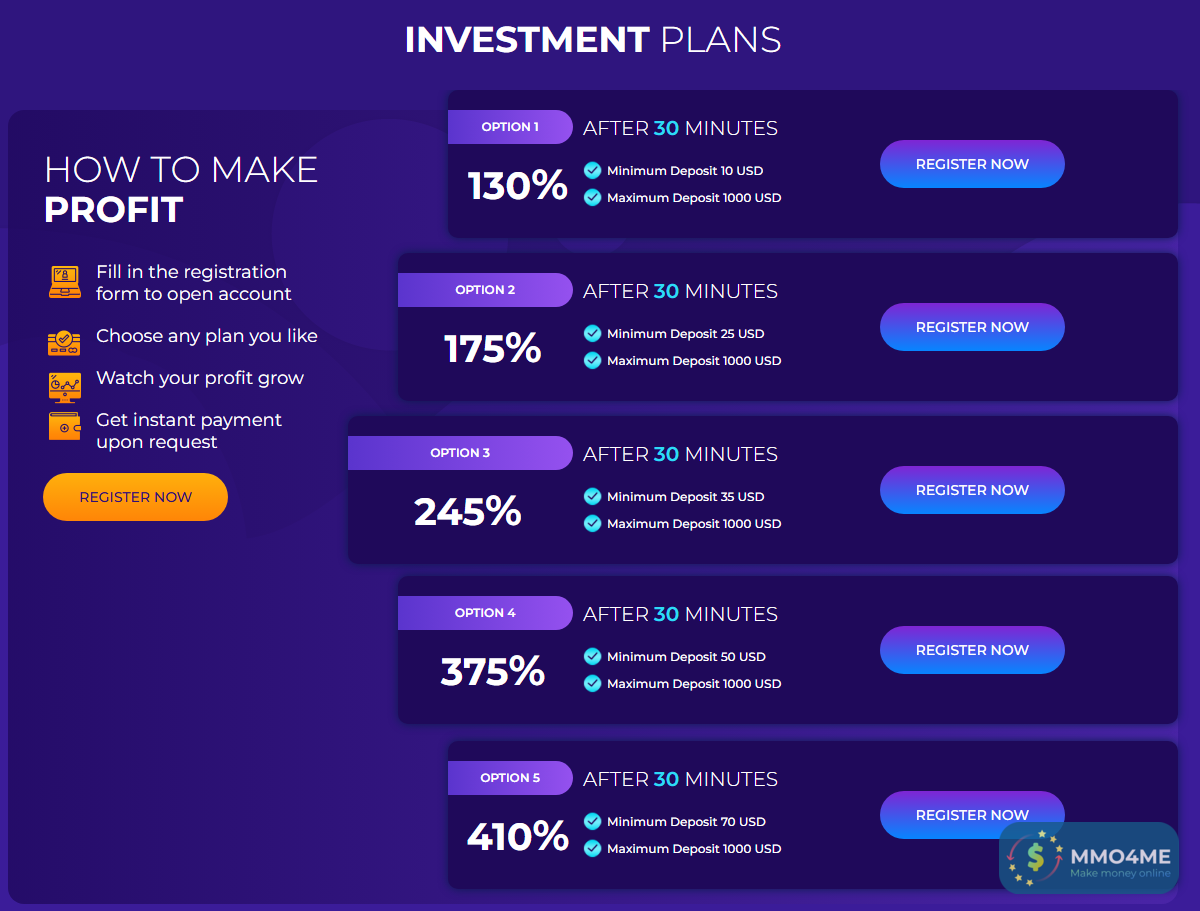Select the Option 1 plan label

[510, 127]
